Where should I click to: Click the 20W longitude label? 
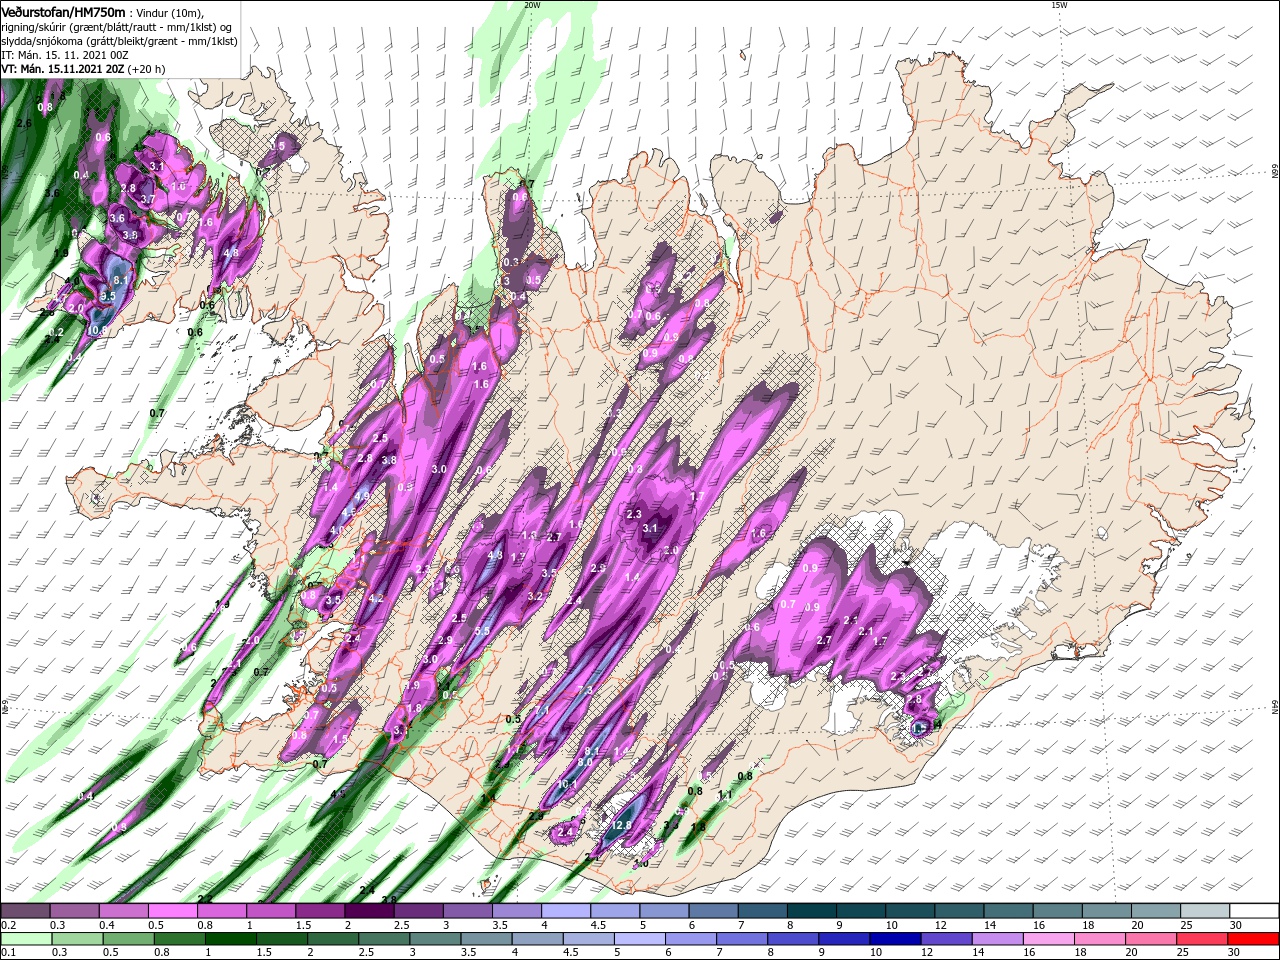(532, 5)
